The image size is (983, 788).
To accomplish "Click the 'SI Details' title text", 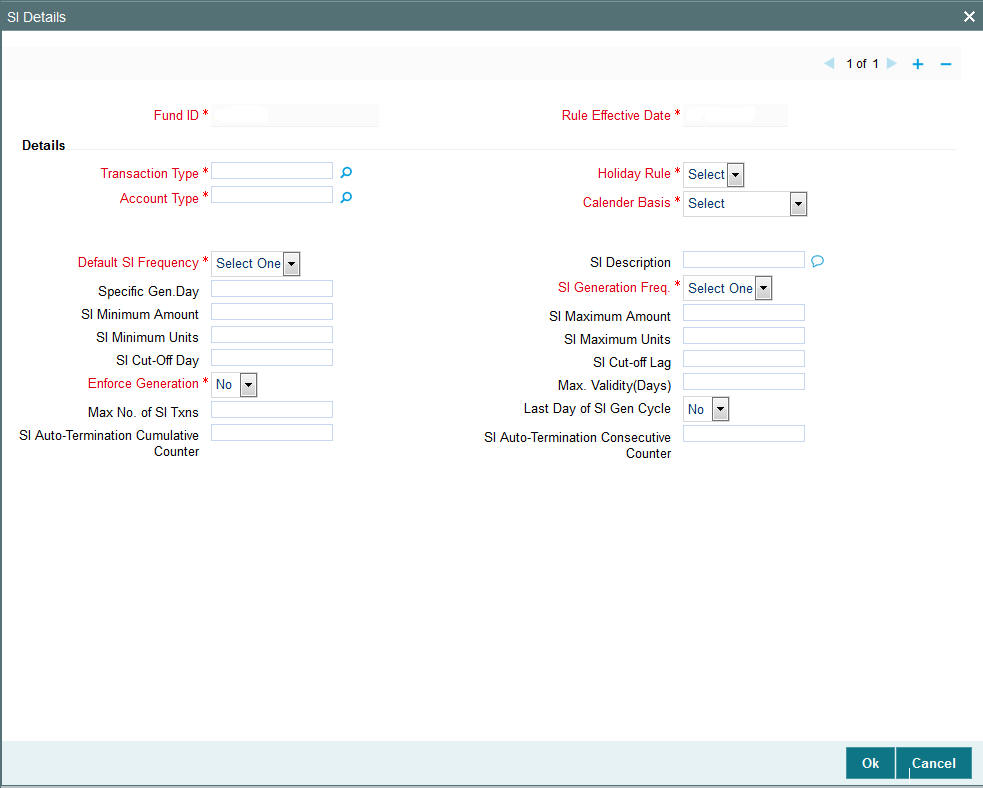I will tap(36, 17).
